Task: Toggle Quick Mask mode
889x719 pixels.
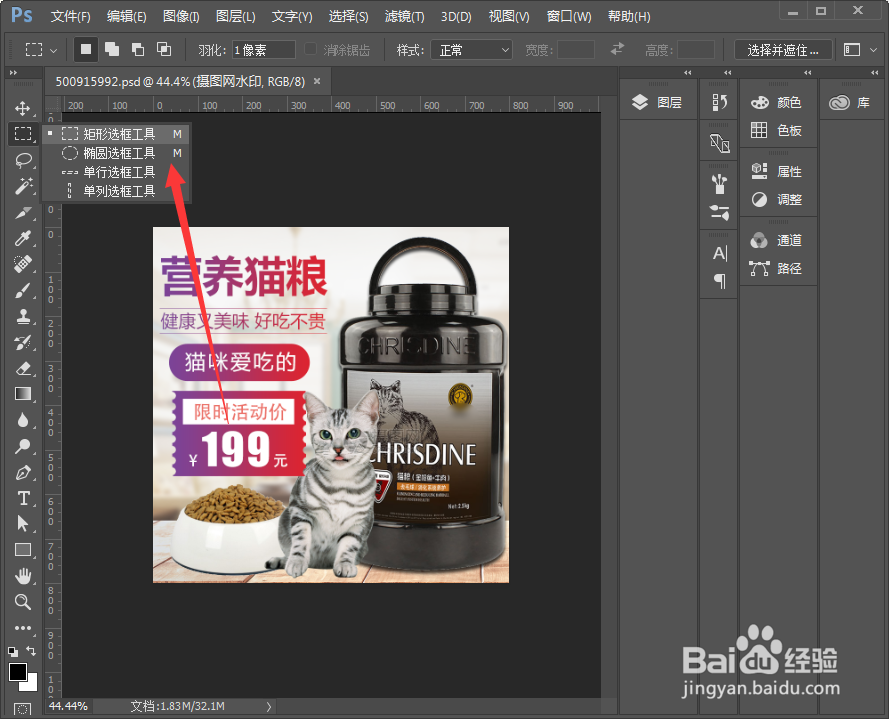Action: pyautogui.click(x=22, y=709)
